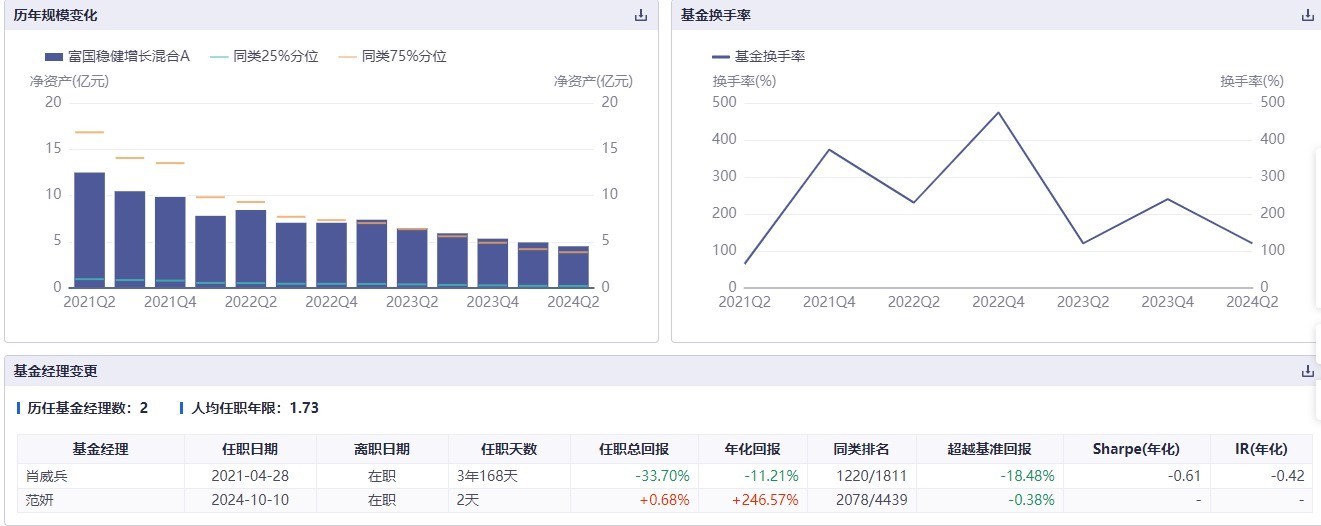The image size is (1321, 526).
Task: Click the 同类排名 column header
Action: pos(861,449)
